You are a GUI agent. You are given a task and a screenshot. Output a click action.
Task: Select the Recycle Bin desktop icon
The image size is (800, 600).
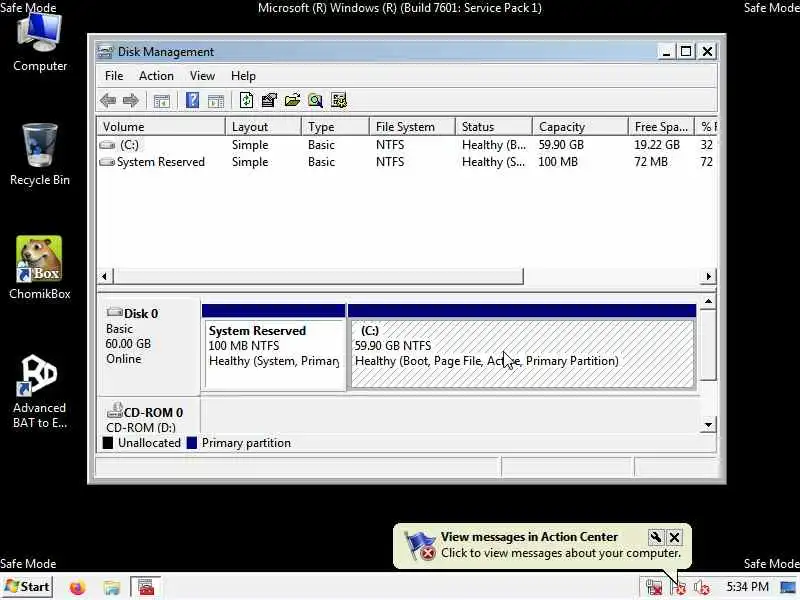[40, 155]
